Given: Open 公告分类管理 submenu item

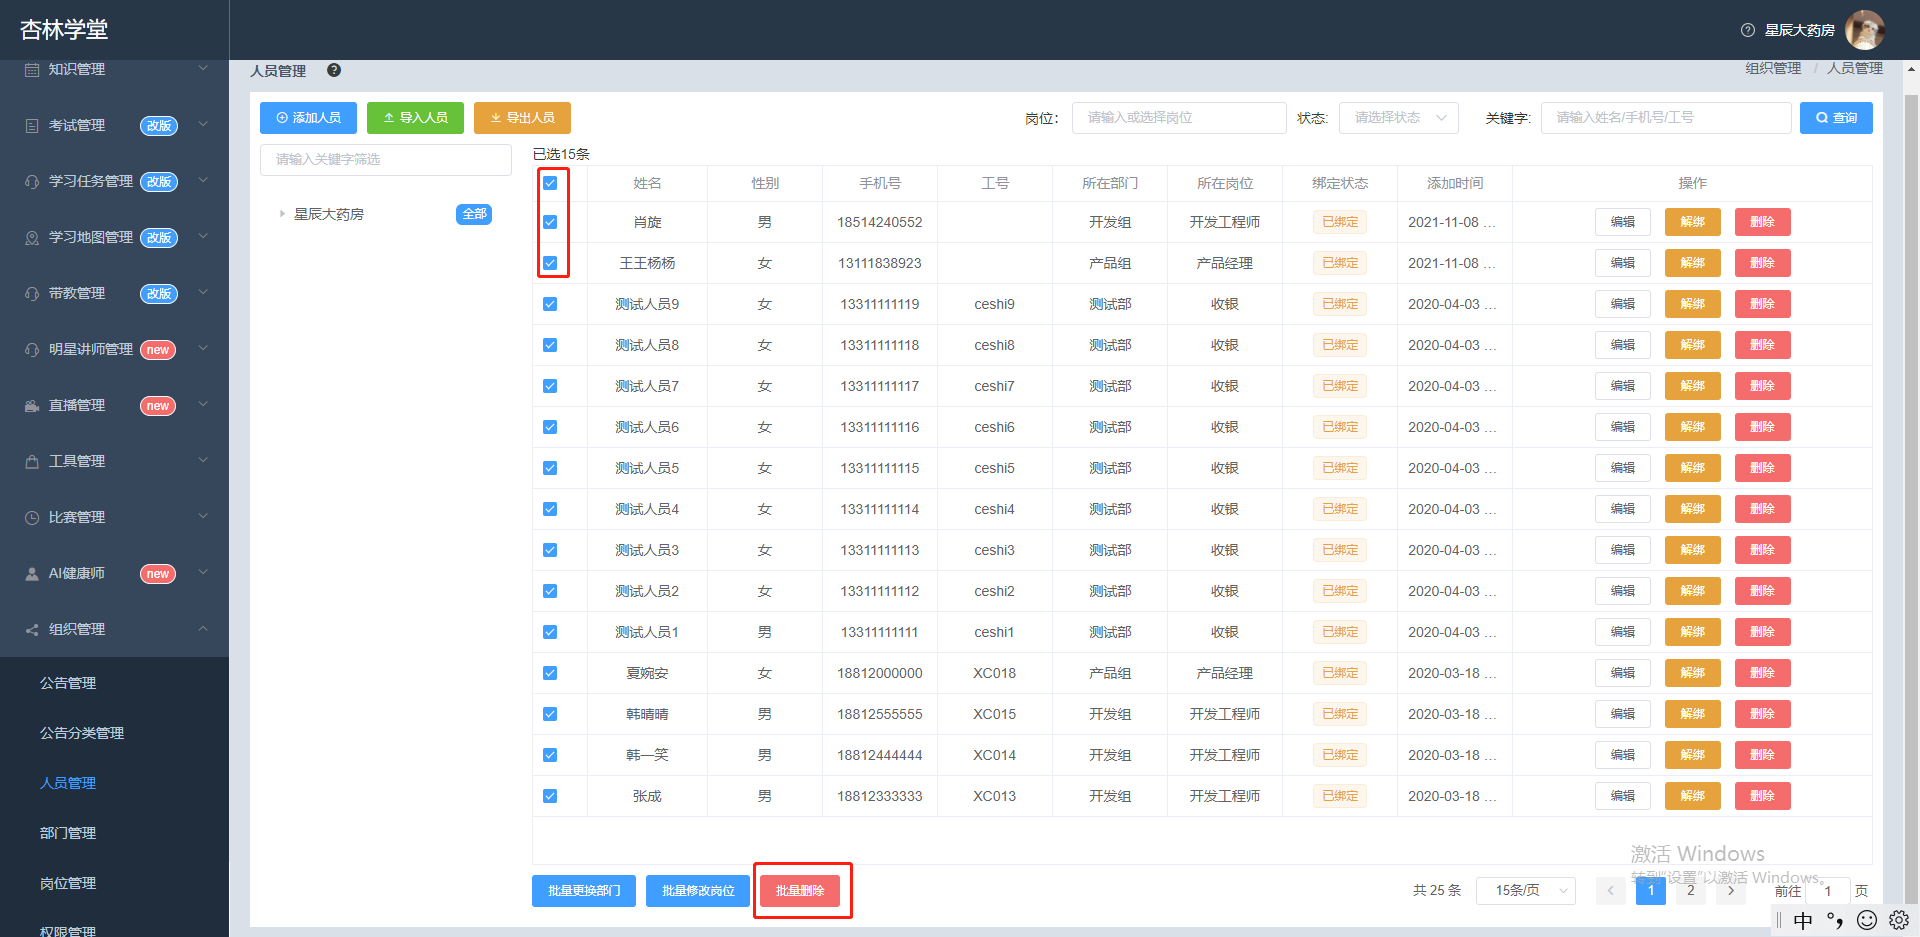Looking at the screenshot, I should (x=82, y=733).
